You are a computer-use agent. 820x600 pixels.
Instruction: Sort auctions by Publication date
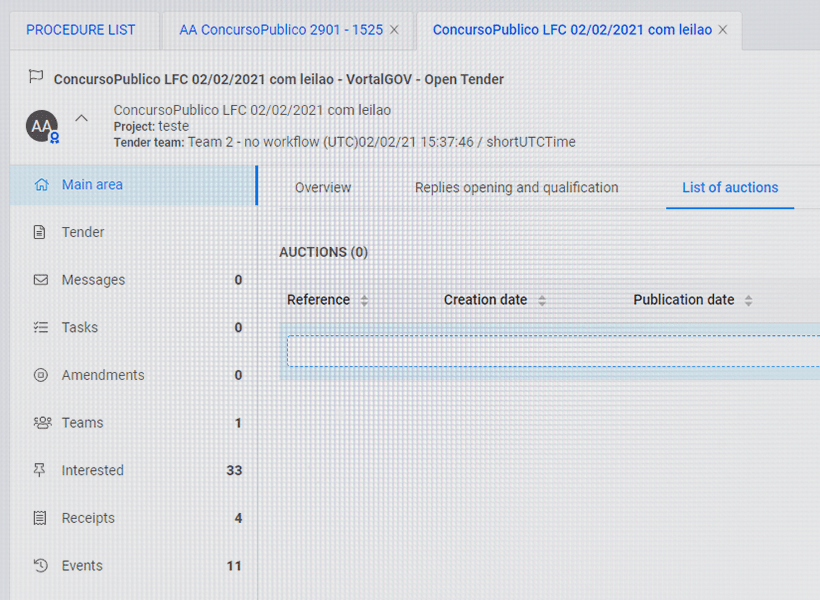pyautogui.click(x=748, y=300)
